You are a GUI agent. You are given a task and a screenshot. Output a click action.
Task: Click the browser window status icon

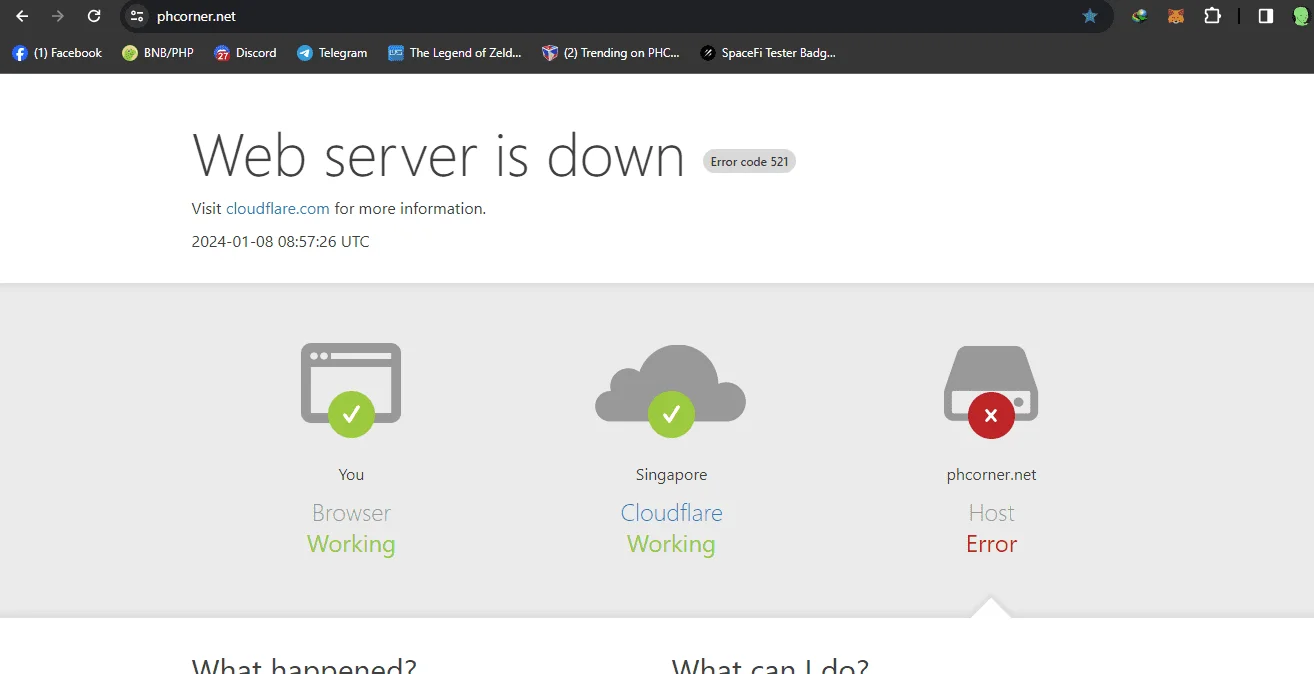click(351, 390)
